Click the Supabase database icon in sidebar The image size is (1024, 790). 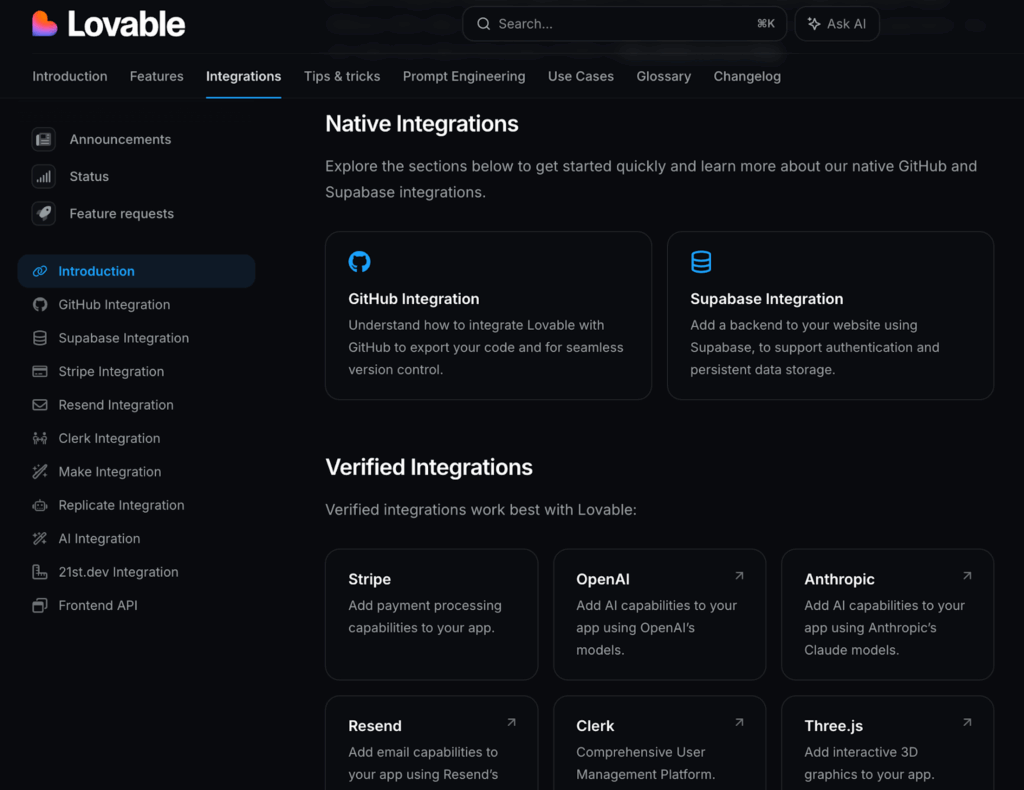point(40,338)
